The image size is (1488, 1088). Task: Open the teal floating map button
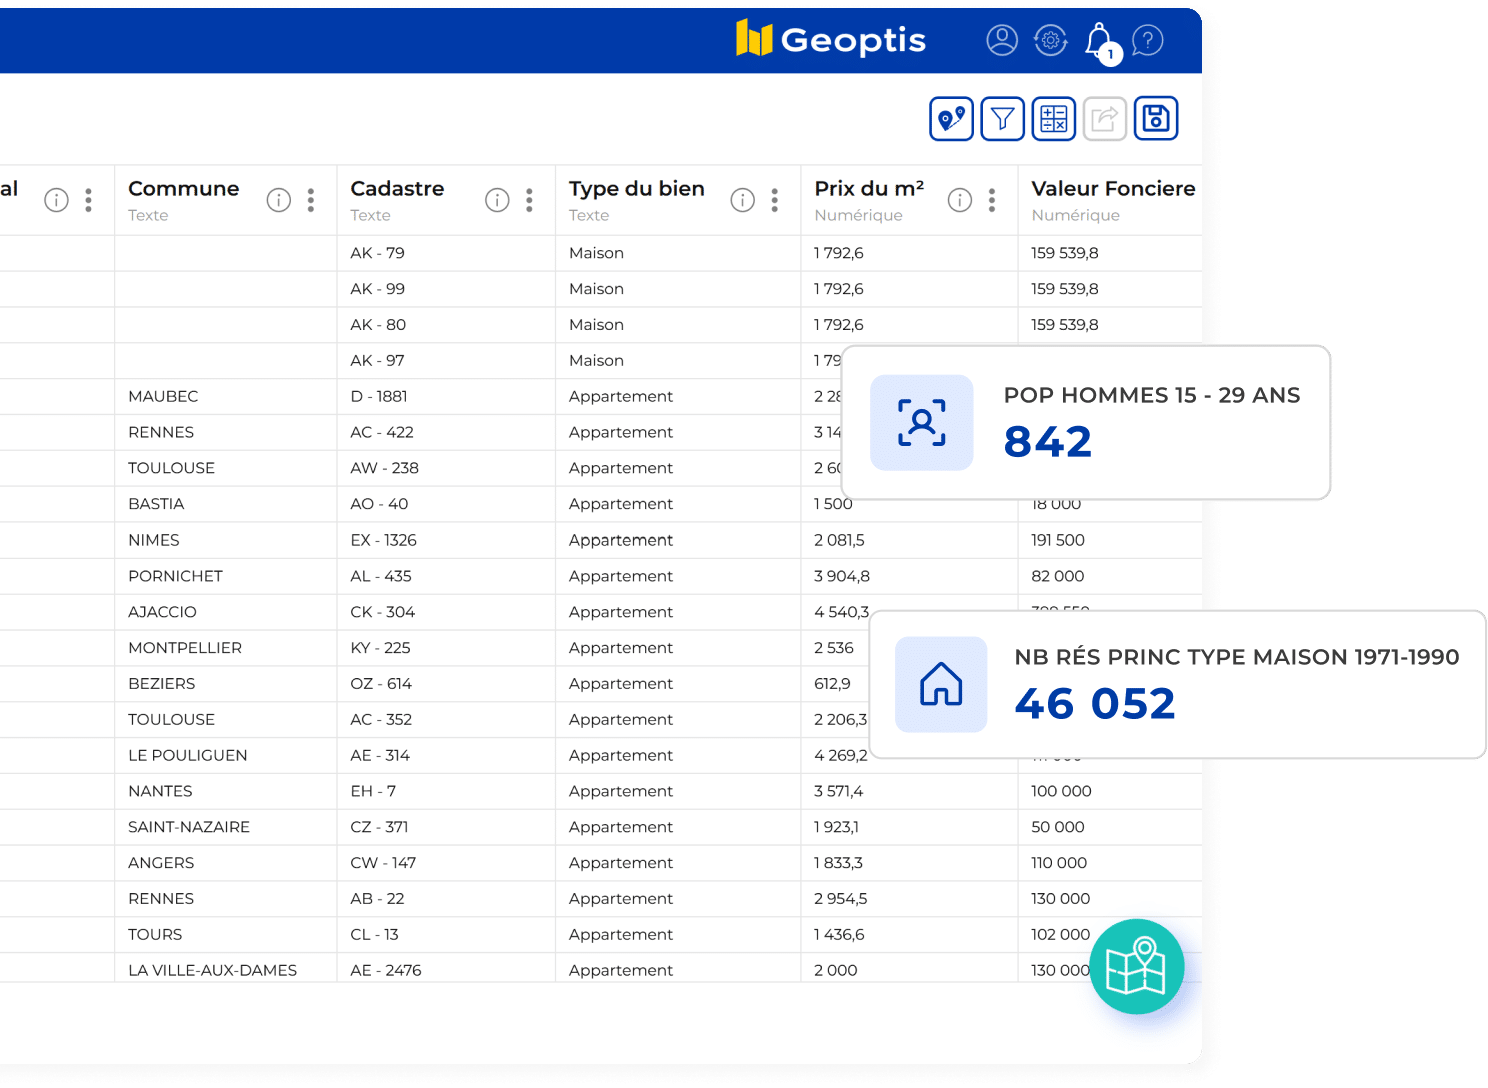[x=1137, y=967]
